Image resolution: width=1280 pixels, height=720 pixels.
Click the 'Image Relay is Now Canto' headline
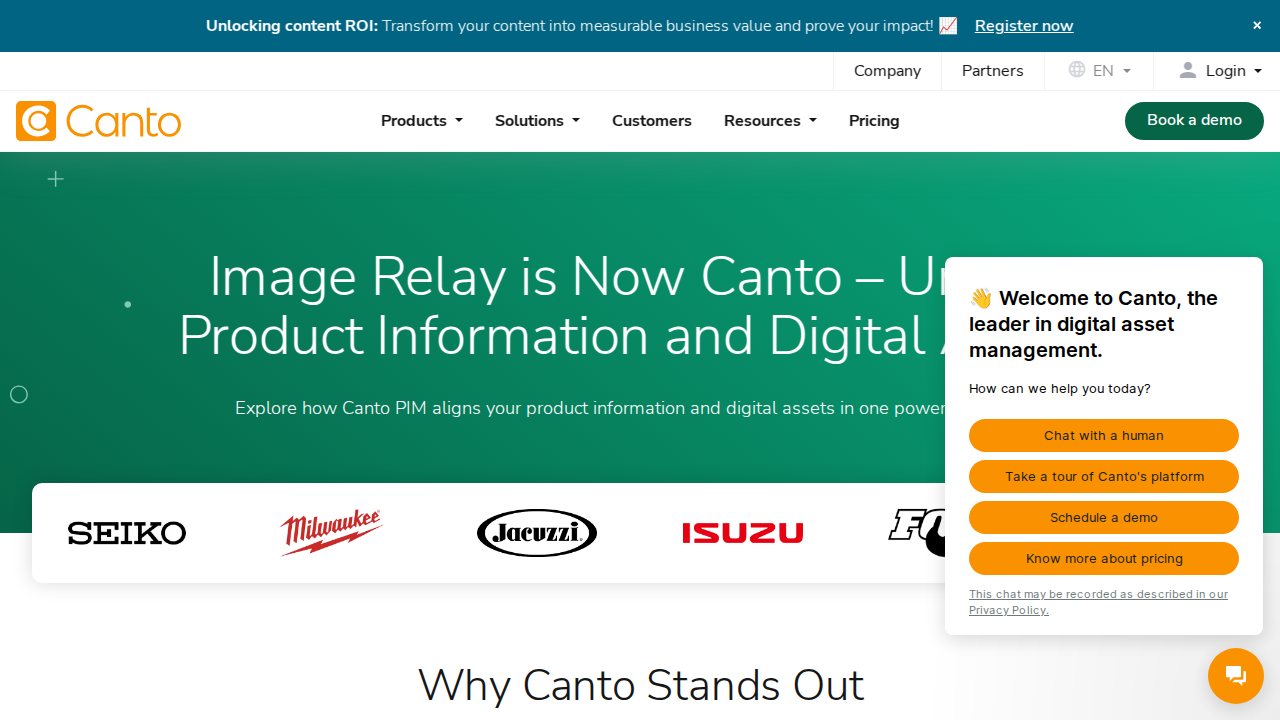click(562, 306)
